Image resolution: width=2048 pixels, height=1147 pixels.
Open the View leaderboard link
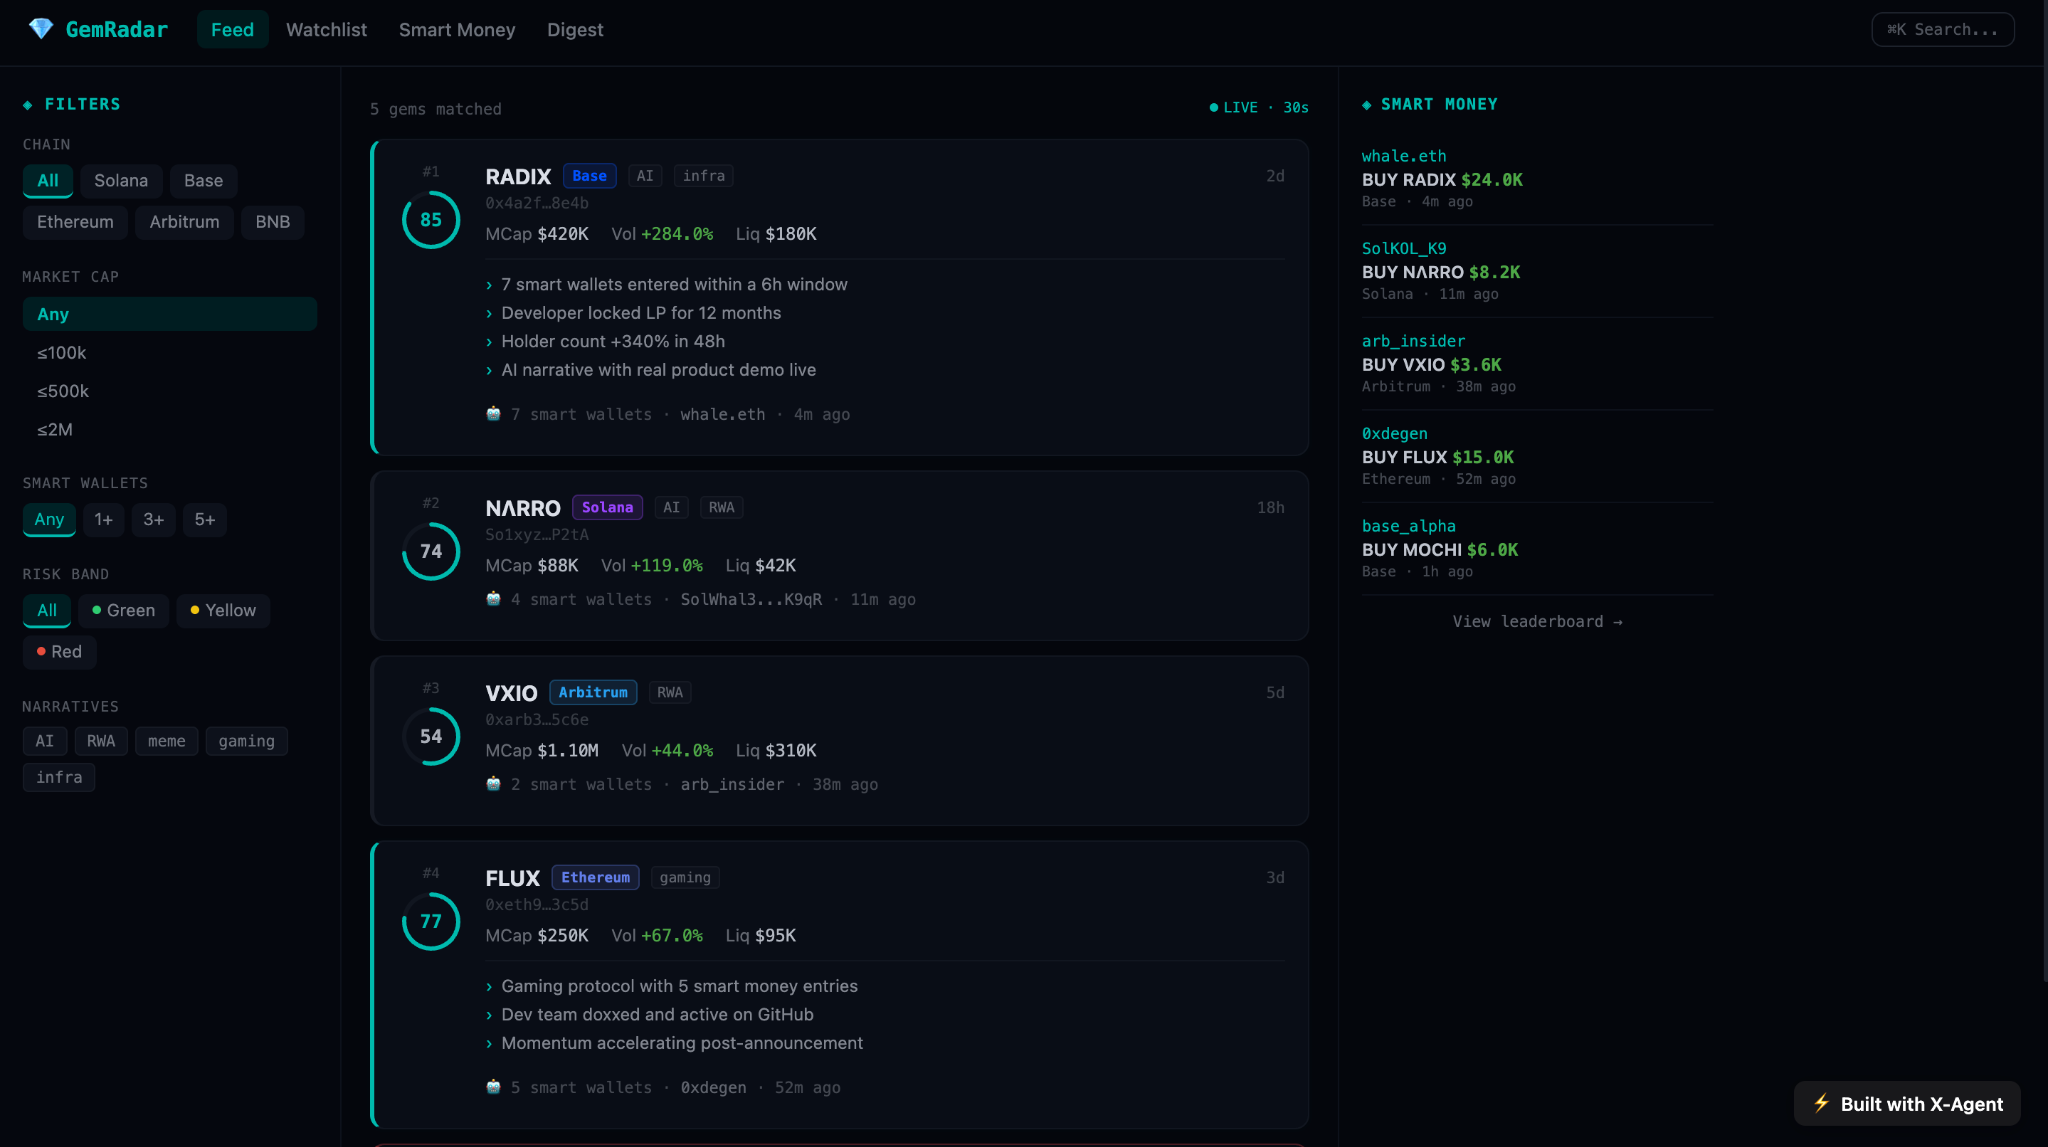click(1537, 622)
